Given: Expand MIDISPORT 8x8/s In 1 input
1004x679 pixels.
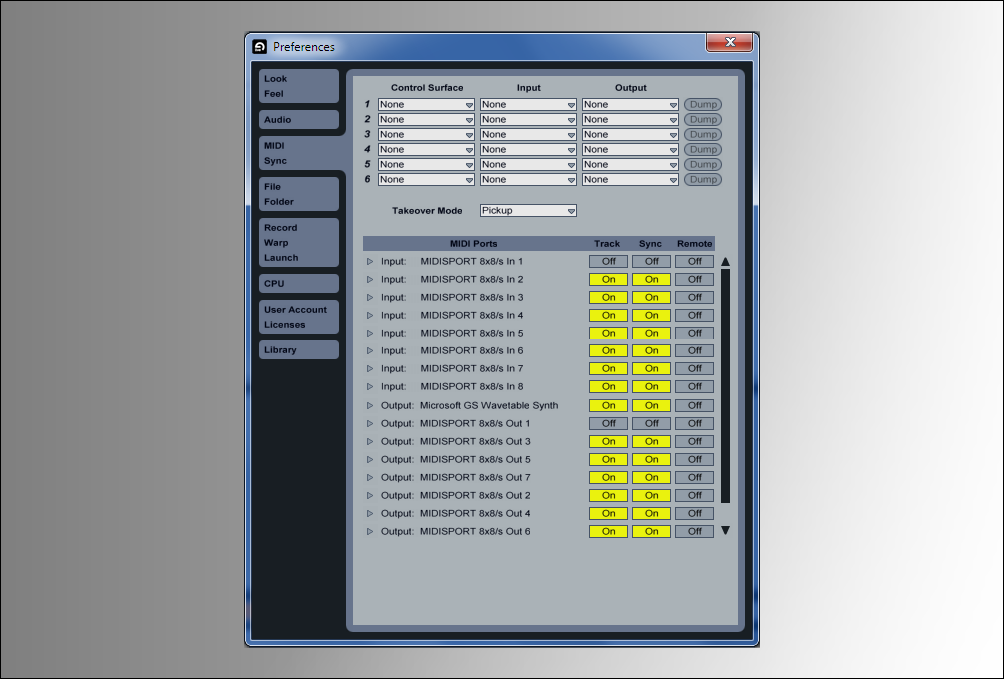Looking at the screenshot, I should (x=370, y=262).
